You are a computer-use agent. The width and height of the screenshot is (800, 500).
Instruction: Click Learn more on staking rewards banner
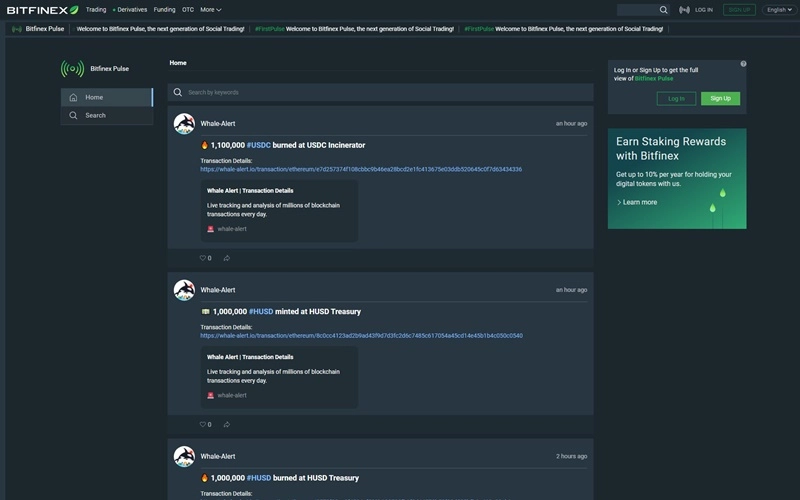point(637,203)
